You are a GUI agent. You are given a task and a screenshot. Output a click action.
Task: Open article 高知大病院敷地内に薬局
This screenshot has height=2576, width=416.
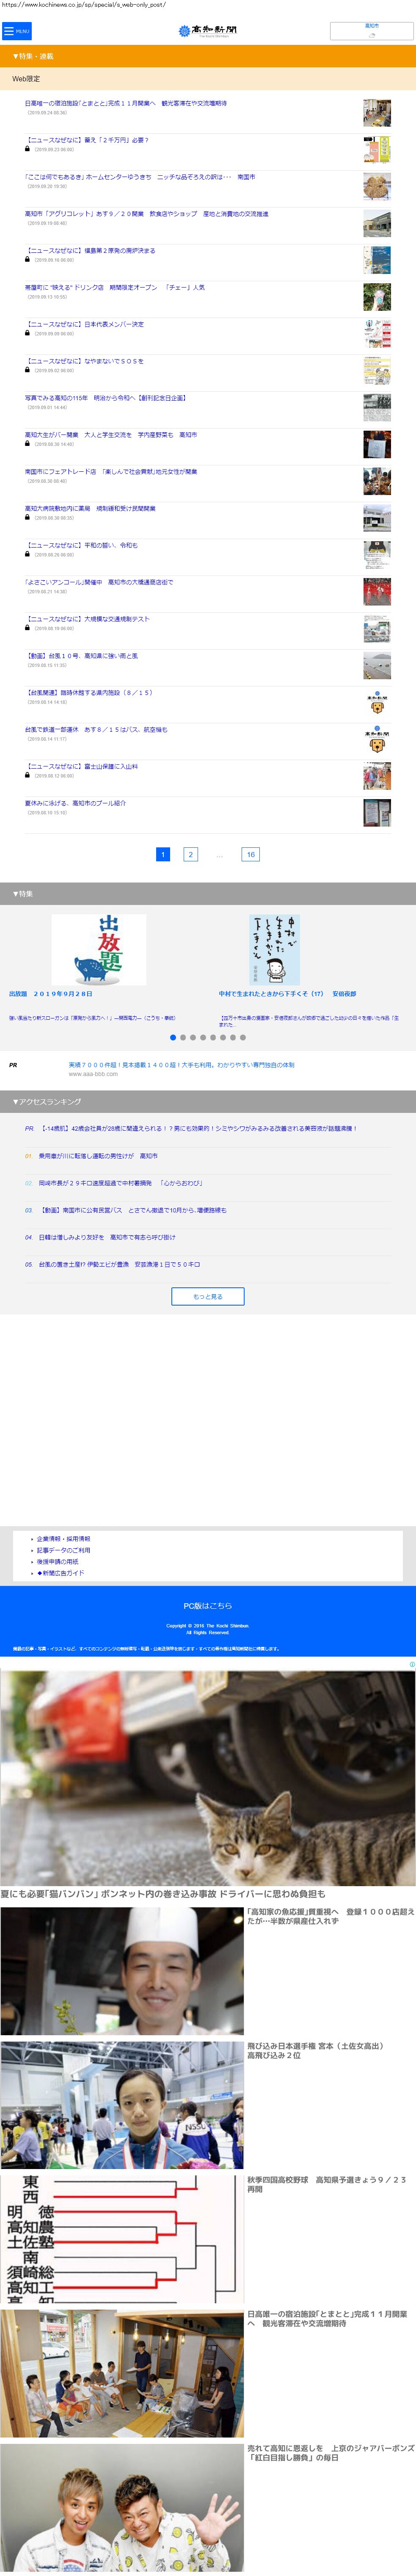coord(90,508)
